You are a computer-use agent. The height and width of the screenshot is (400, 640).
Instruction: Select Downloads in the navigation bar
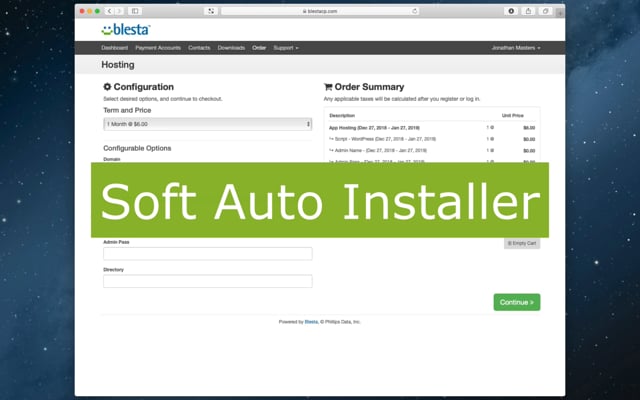(x=231, y=48)
